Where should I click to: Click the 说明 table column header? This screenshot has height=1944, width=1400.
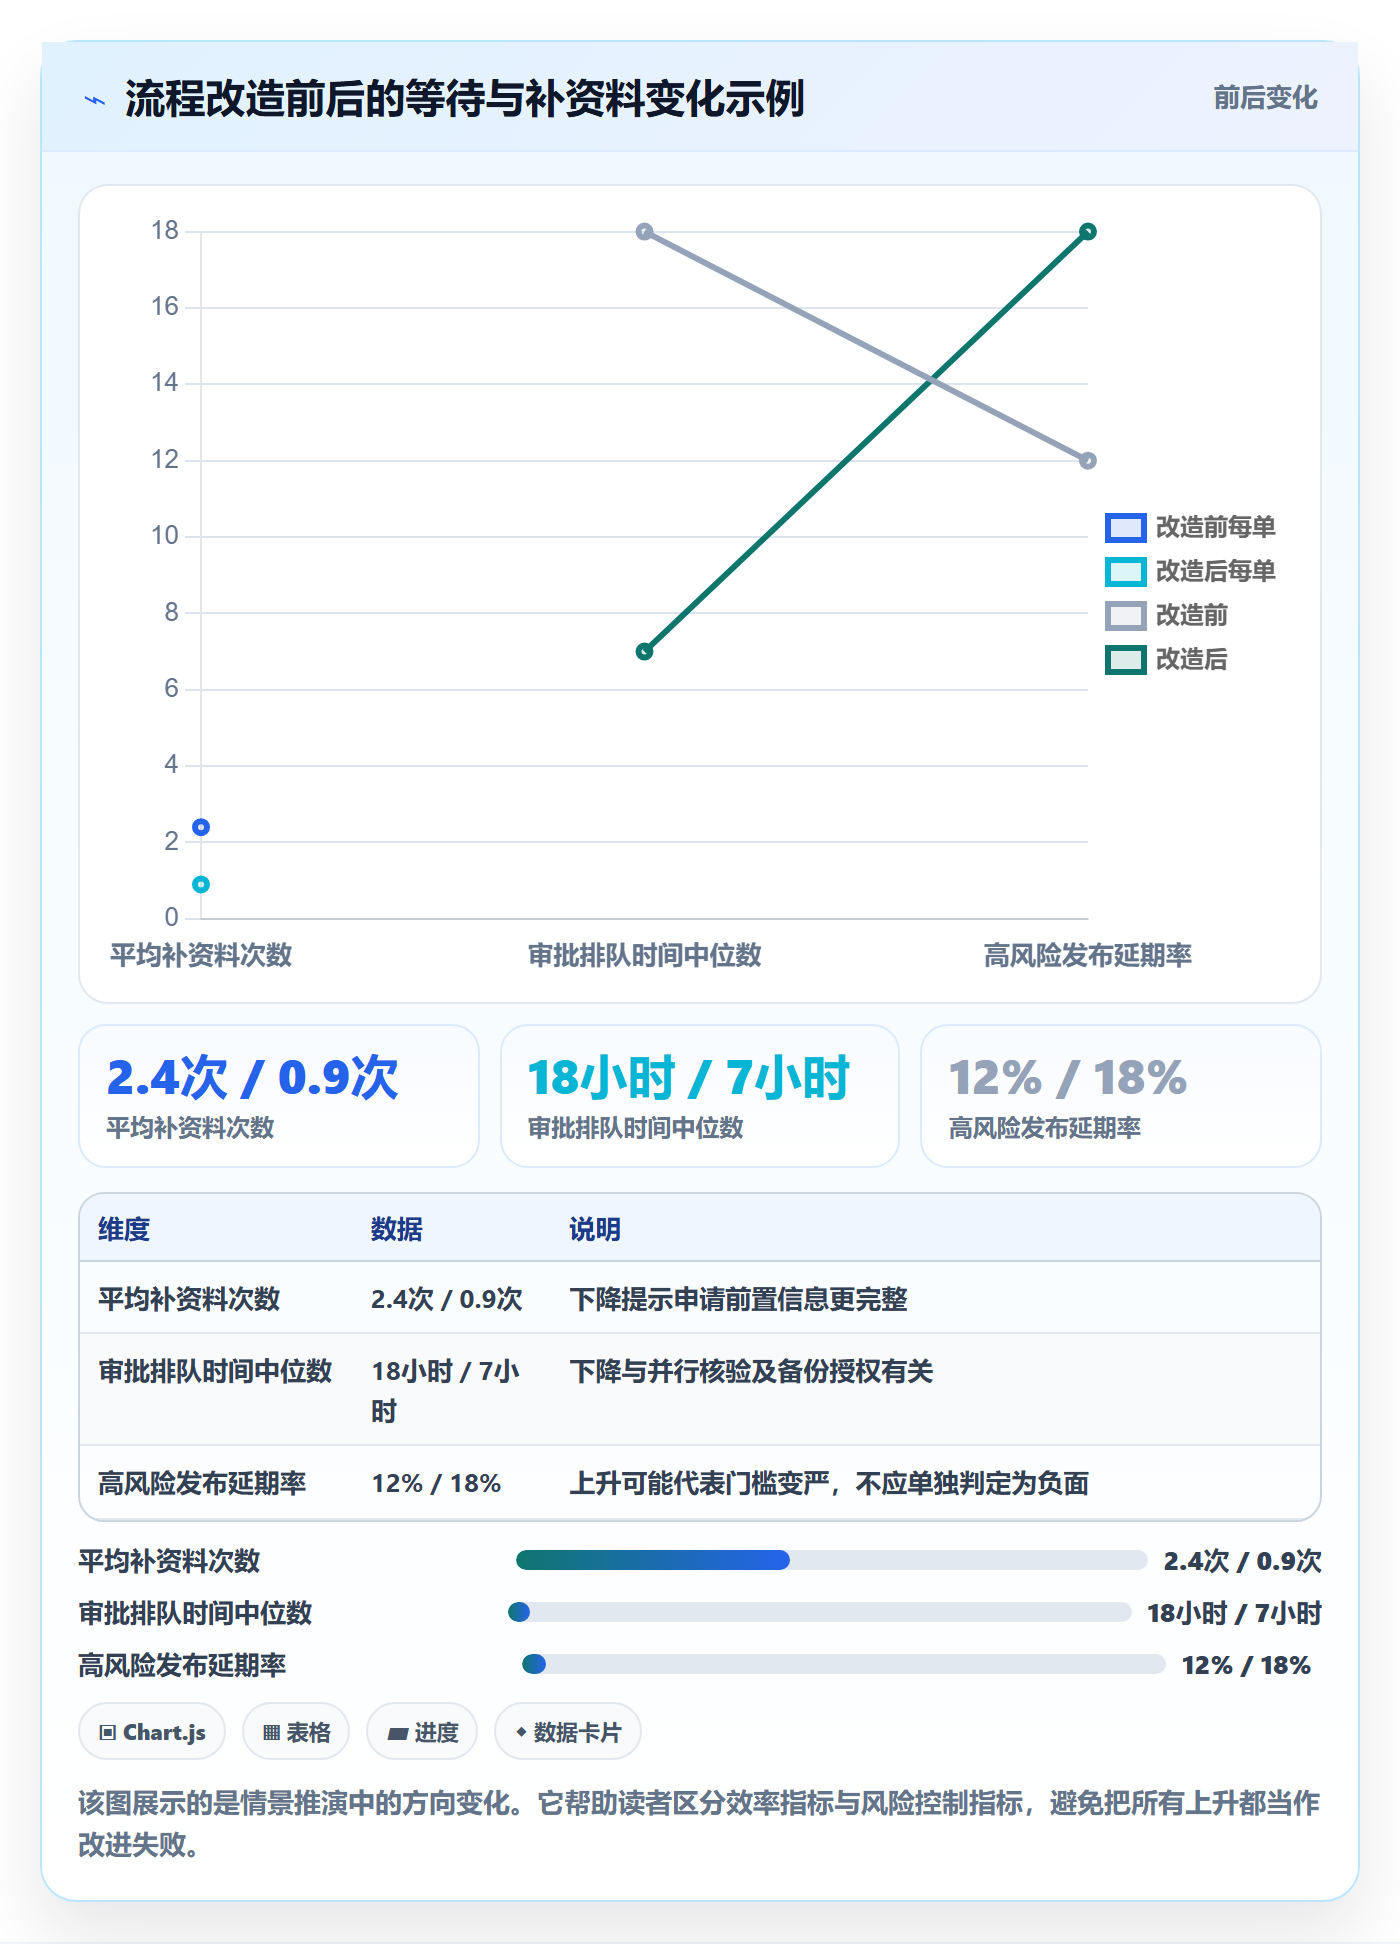click(595, 1229)
